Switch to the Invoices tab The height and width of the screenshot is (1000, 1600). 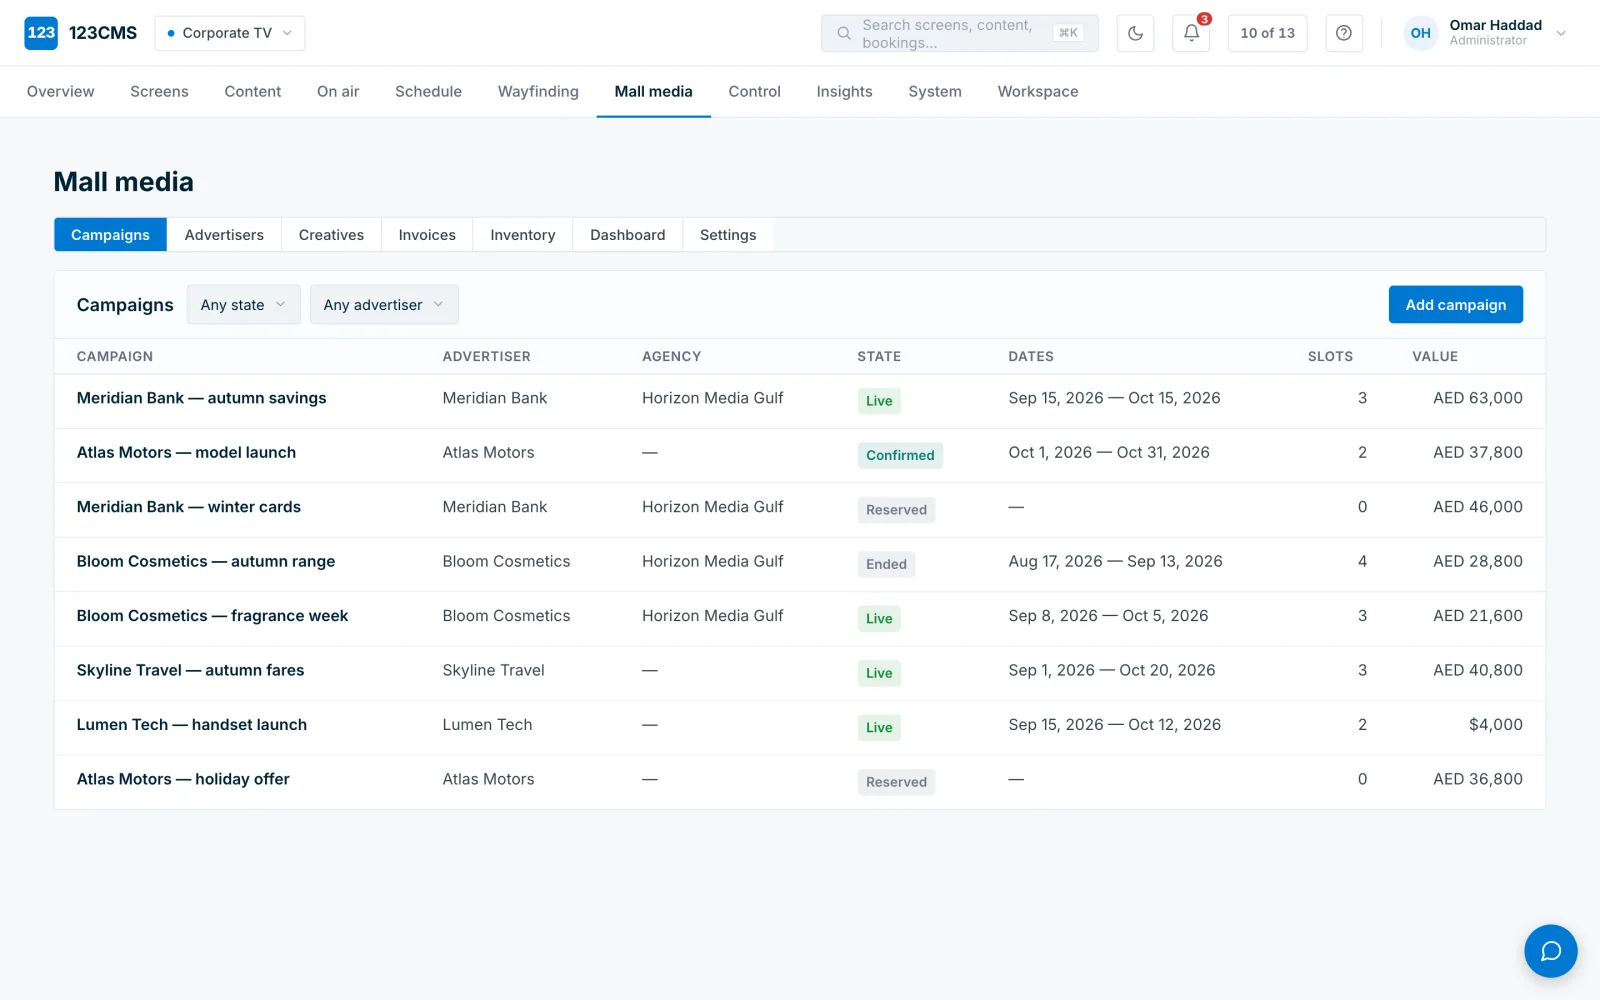click(427, 235)
